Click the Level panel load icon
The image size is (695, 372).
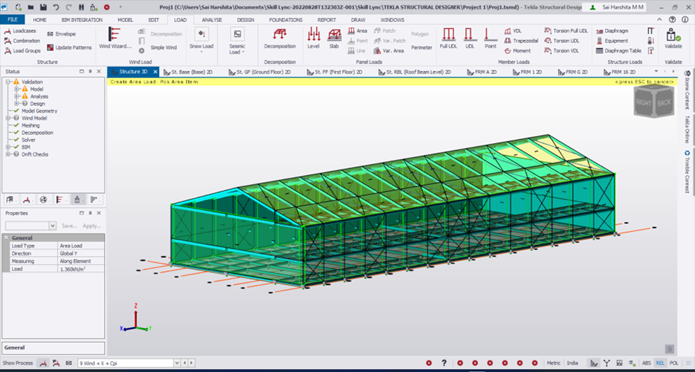tap(313, 38)
